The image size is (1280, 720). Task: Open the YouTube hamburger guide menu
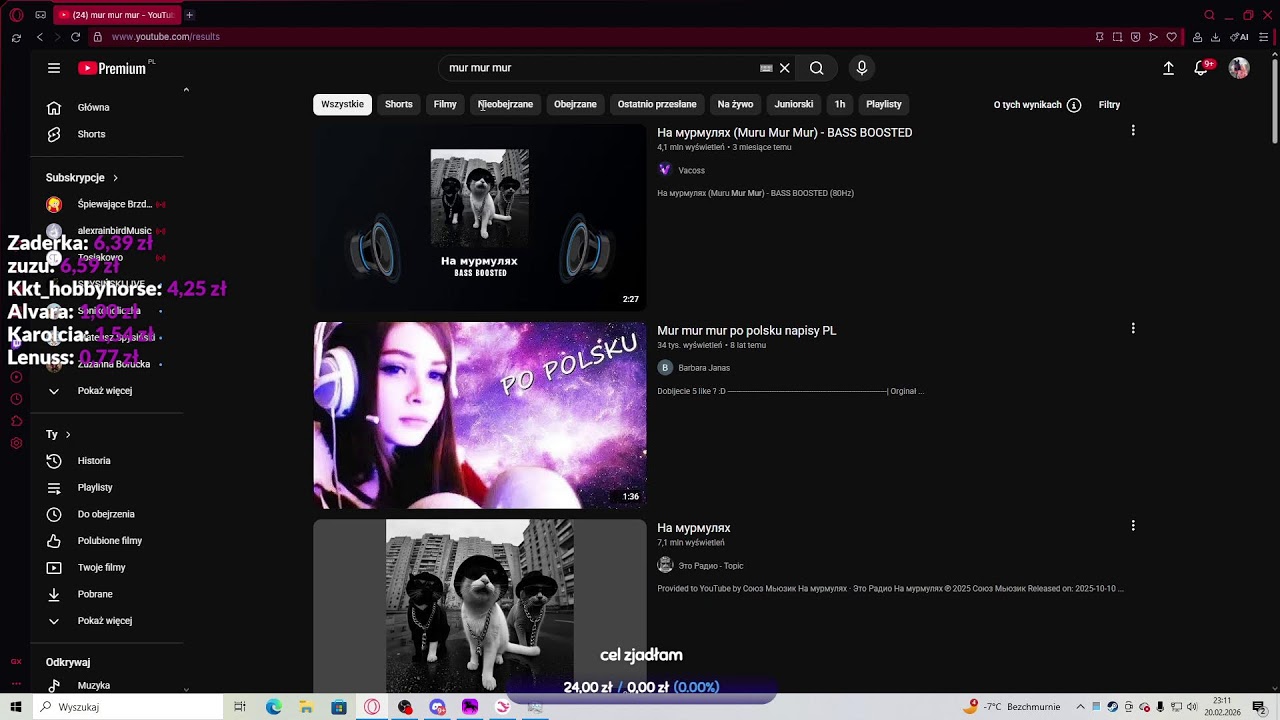click(54, 68)
